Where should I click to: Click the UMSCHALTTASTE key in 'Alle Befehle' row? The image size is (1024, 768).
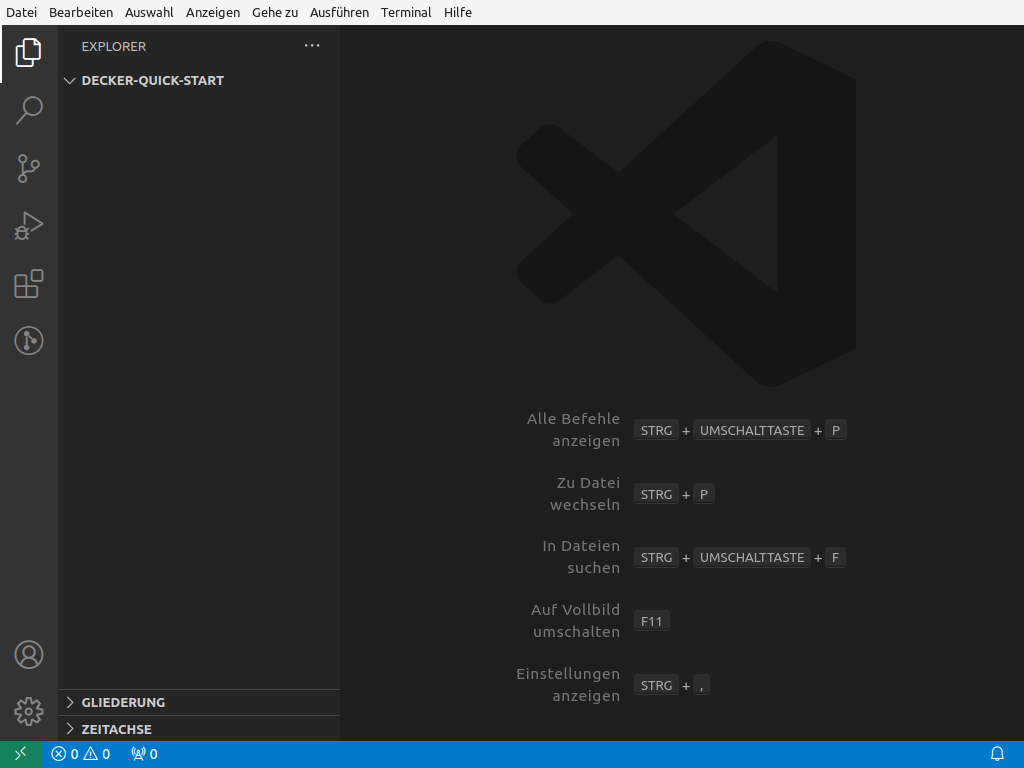pos(752,430)
